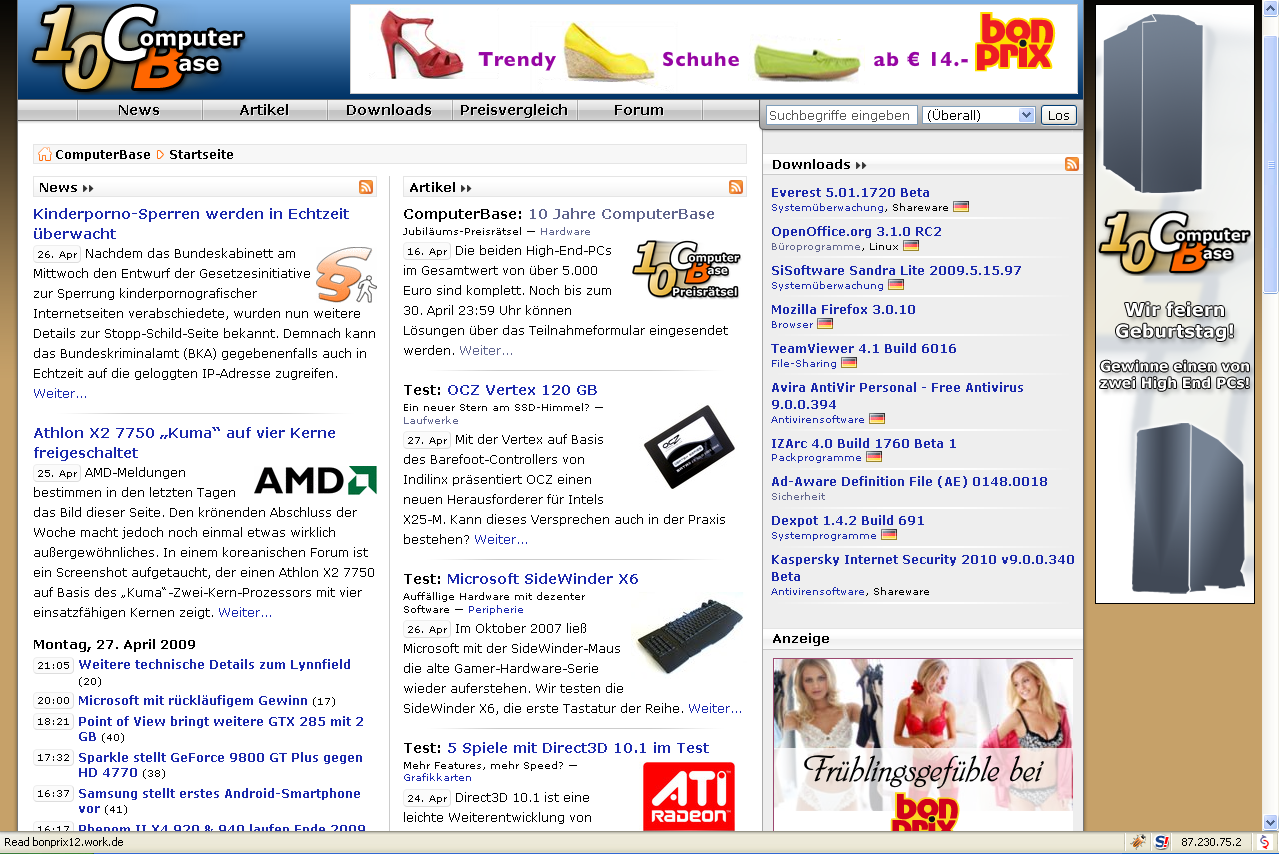
Task: Open the Mozilla Firefox 3.0.10 download
Action: pyautogui.click(x=843, y=309)
